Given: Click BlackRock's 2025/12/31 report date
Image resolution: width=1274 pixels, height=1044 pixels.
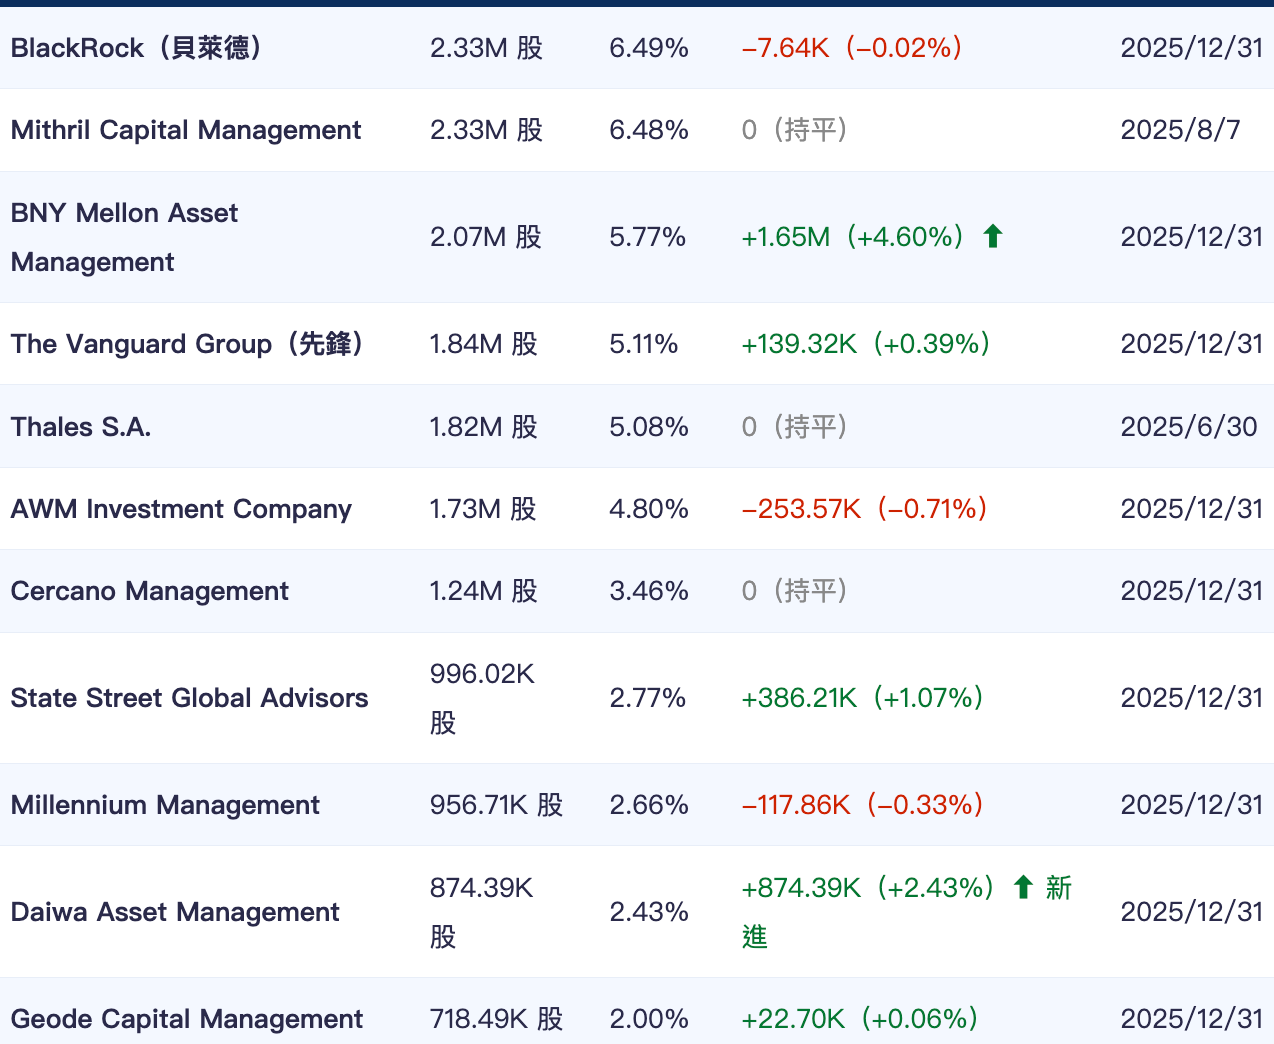Looking at the screenshot, I should click(1192, 47).
